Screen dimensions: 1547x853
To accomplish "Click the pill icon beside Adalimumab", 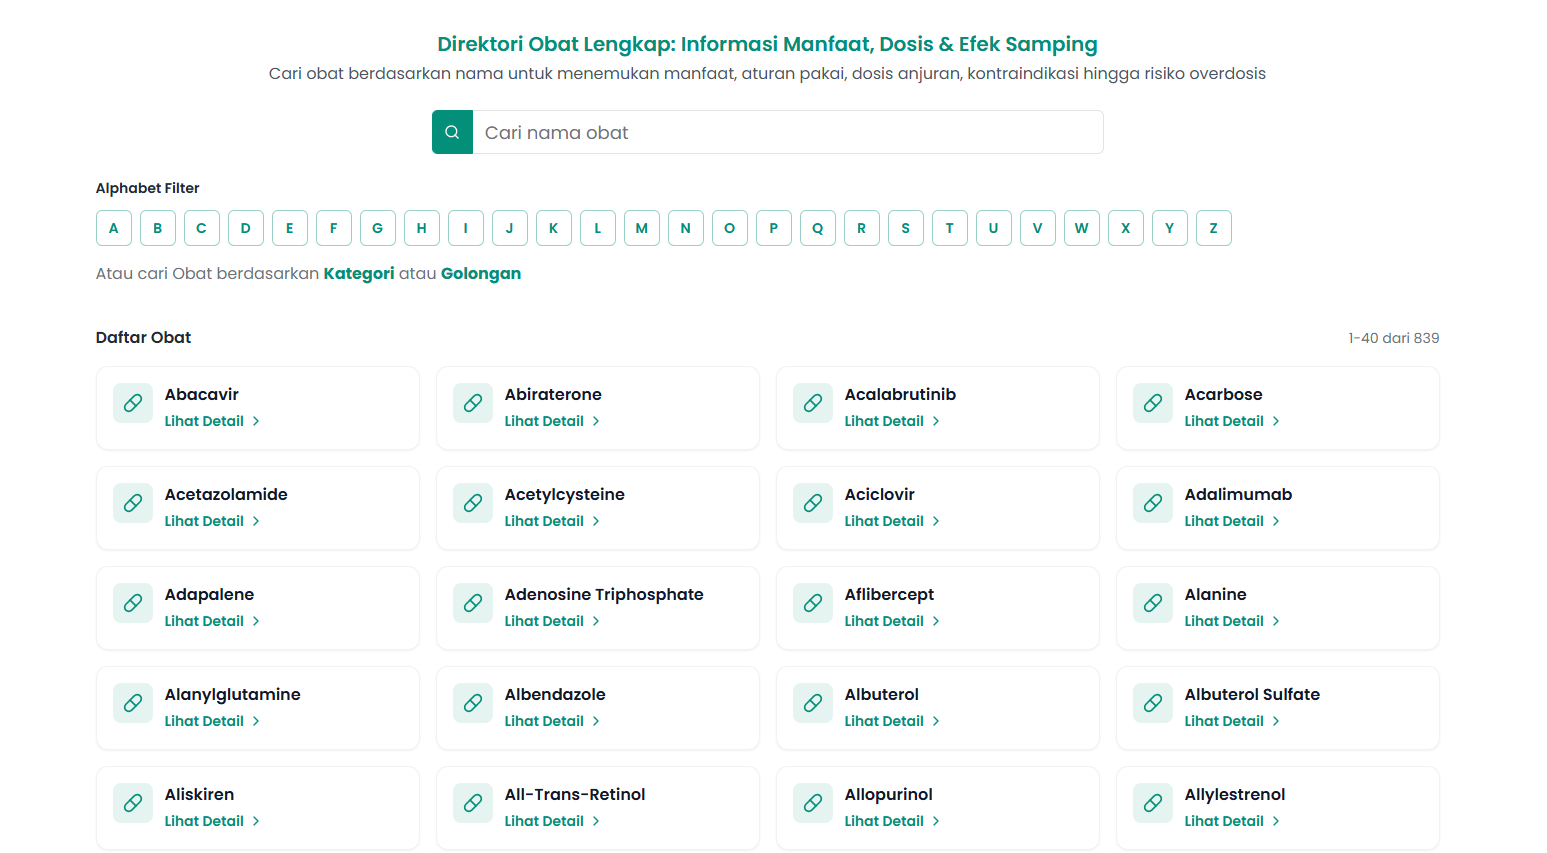I will click(x=1153, y=503).
